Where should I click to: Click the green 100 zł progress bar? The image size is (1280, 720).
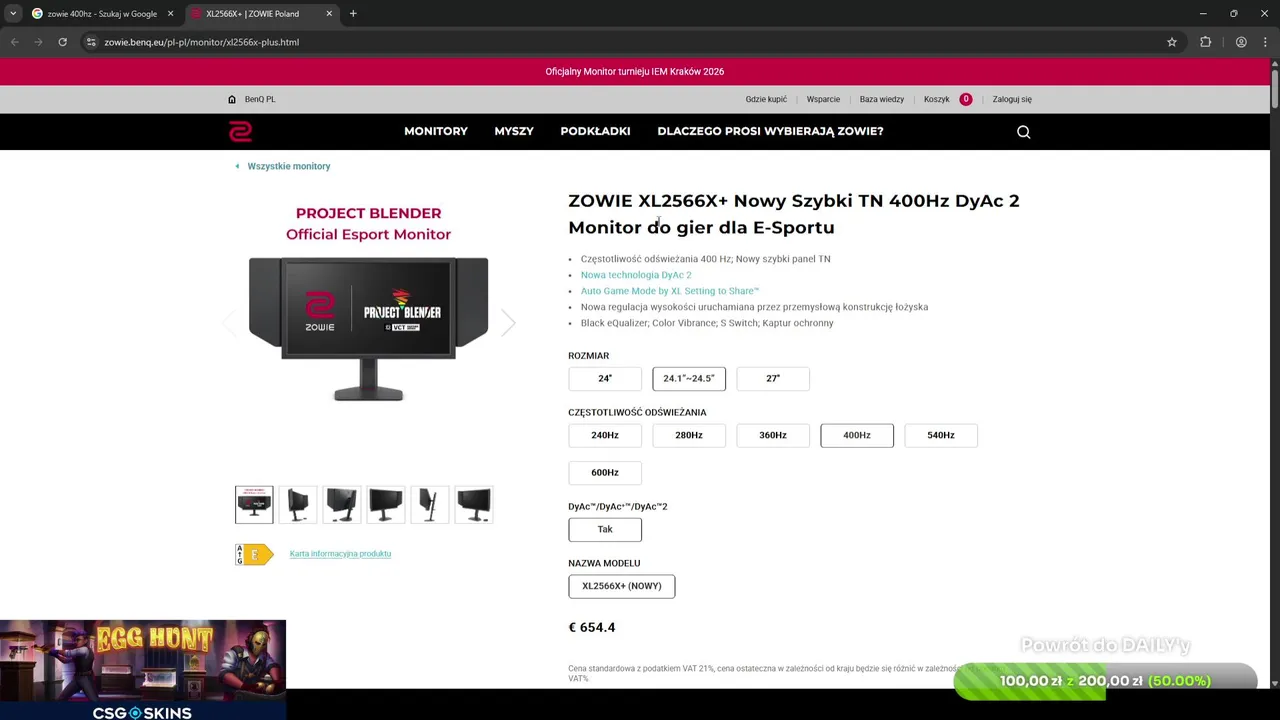pyautogui.click(x=1105, y=681)
